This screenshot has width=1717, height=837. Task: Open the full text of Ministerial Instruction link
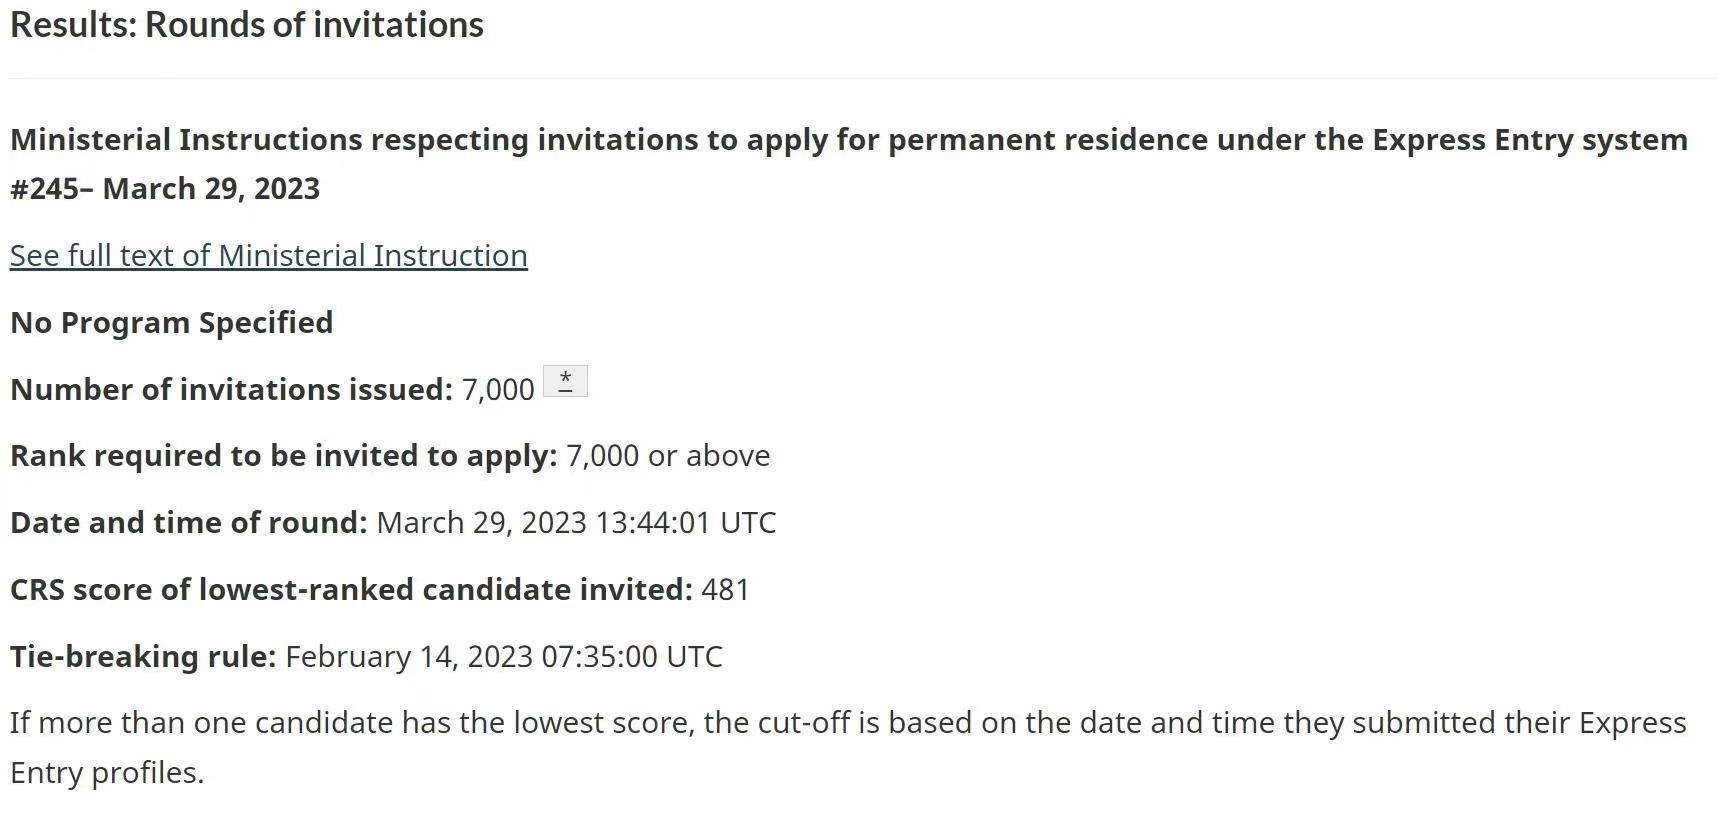coord(268,256)
